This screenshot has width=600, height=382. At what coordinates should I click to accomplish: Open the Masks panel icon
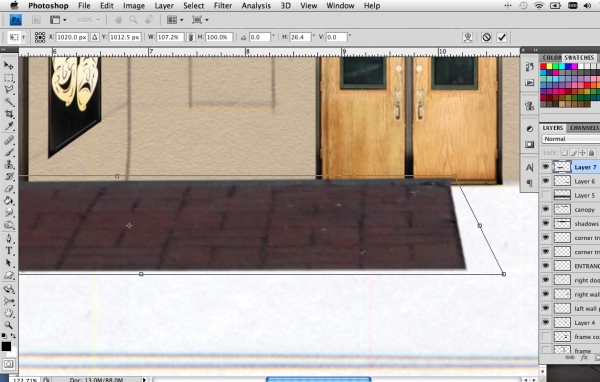point(529,144)
